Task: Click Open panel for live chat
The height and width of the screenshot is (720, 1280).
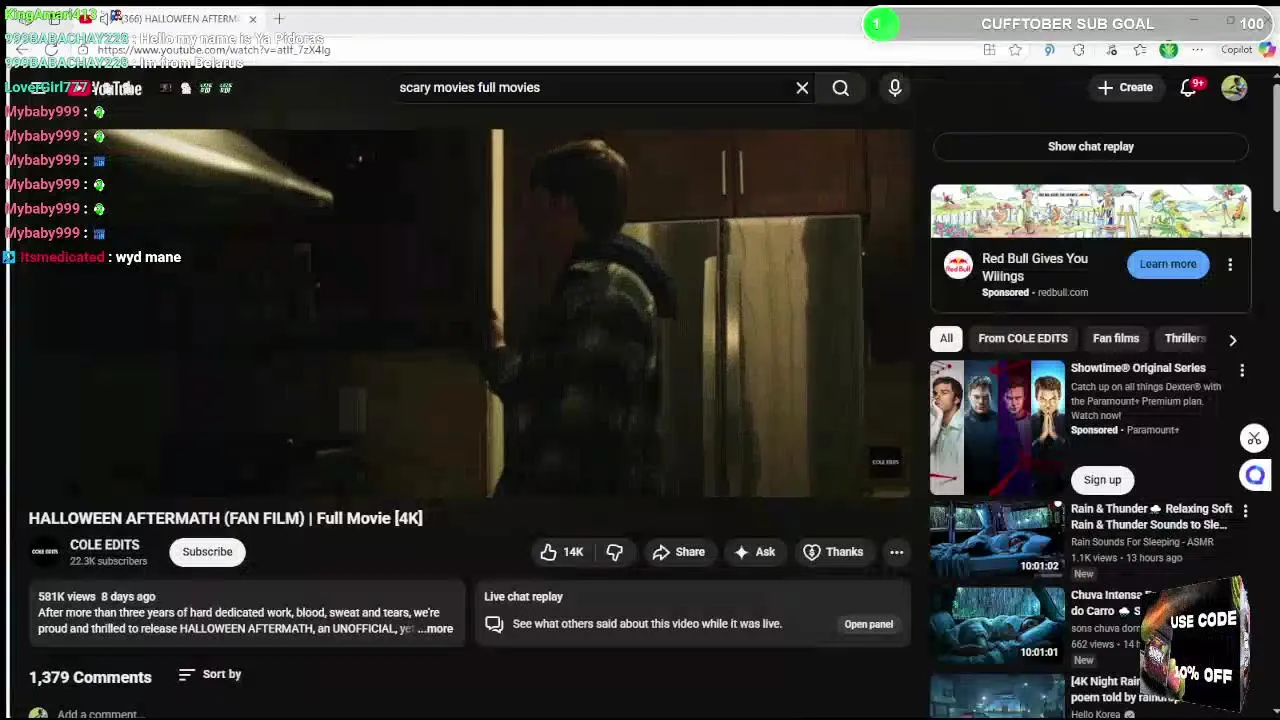Action: [868, 624]
